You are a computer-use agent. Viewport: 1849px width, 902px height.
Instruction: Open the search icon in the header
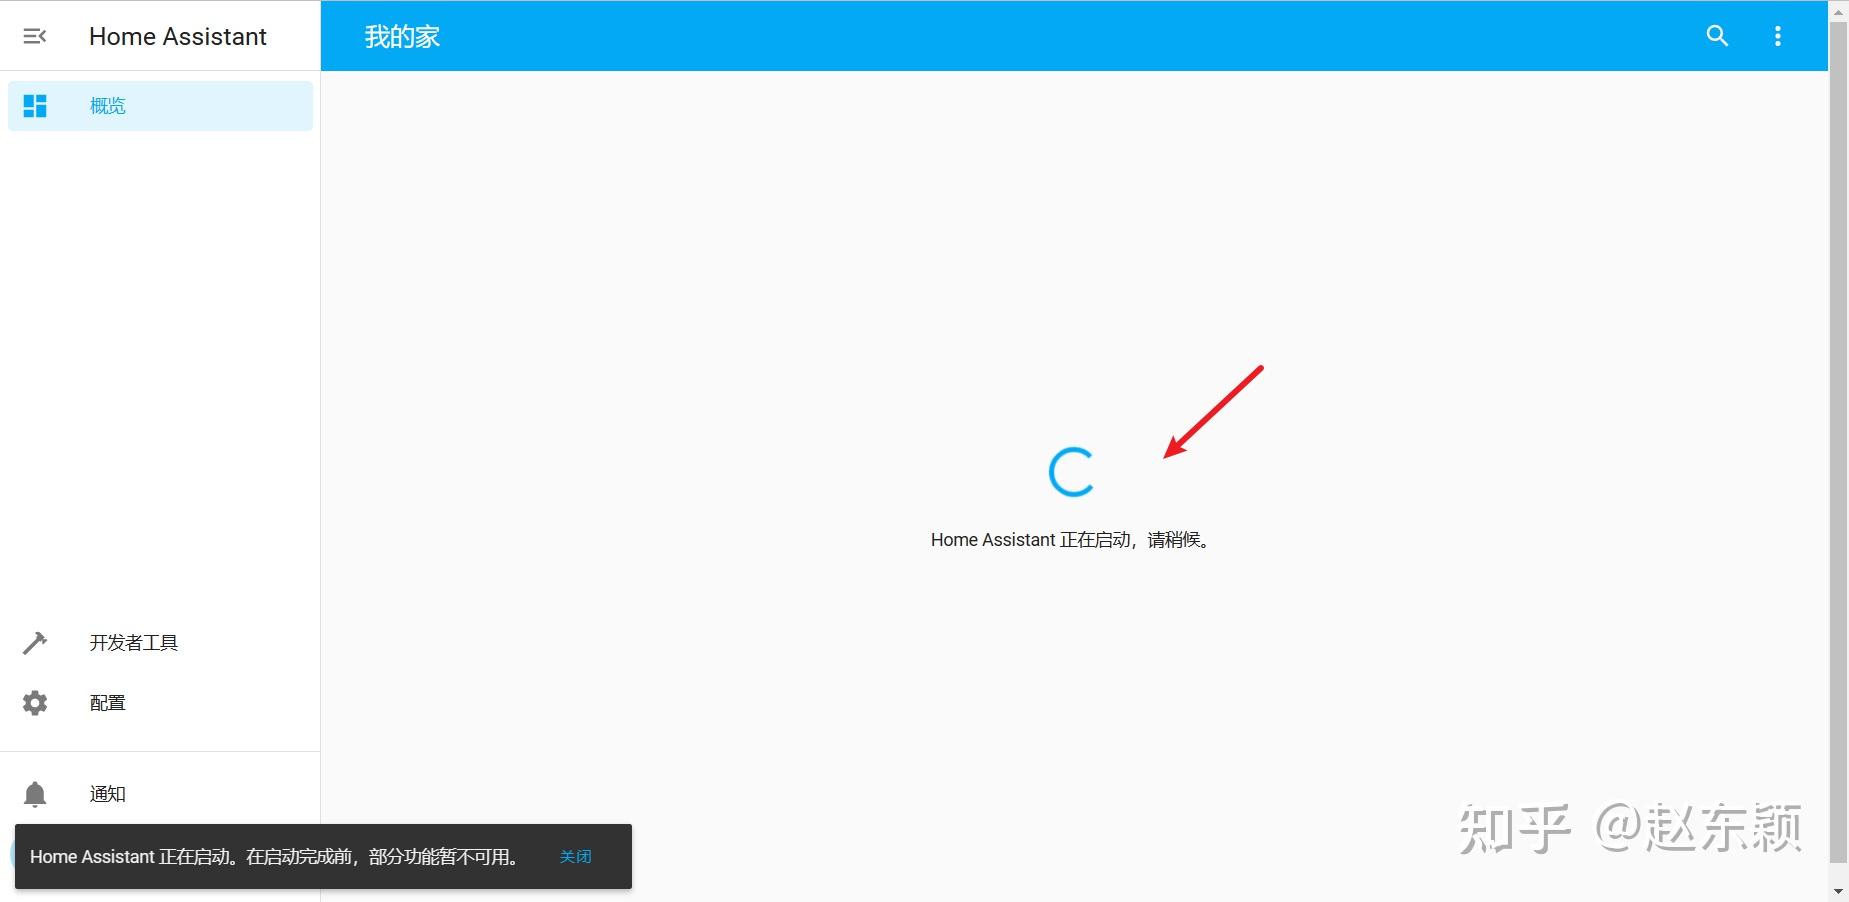(1717, 36)
